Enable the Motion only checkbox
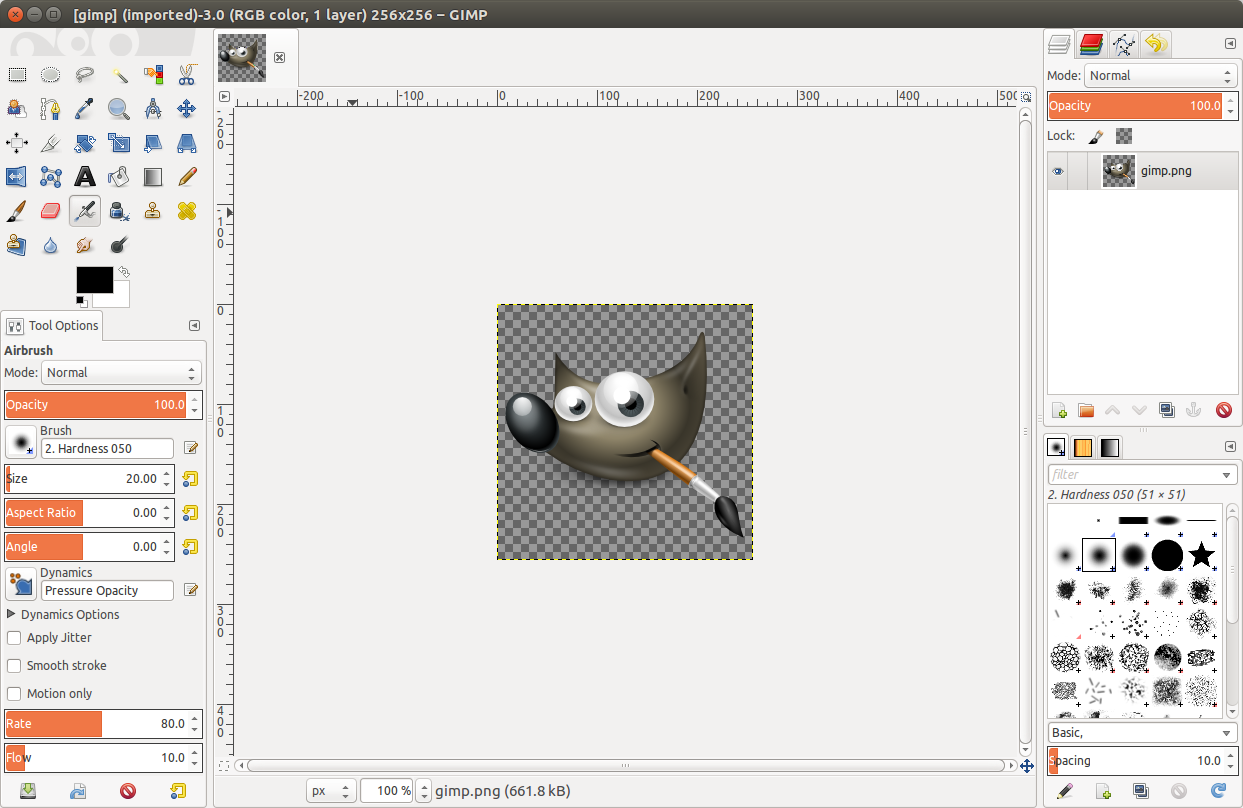Screen dimensions: 1243x808 click(x=14, y=694)
